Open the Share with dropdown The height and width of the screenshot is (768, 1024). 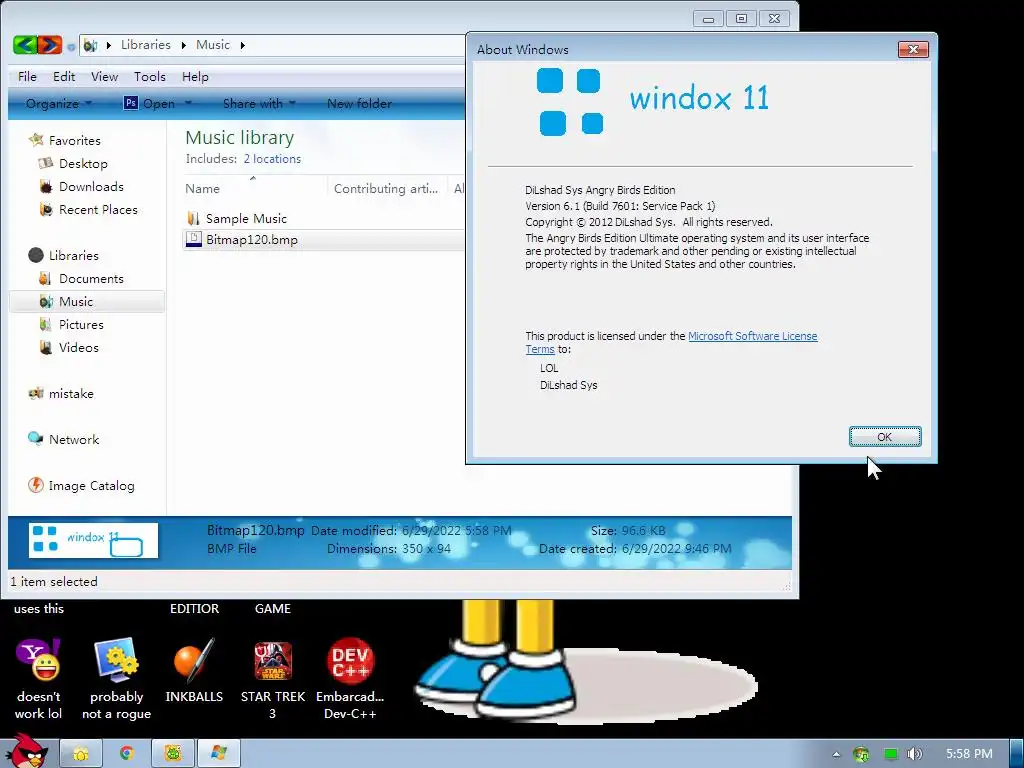point(259,103)
